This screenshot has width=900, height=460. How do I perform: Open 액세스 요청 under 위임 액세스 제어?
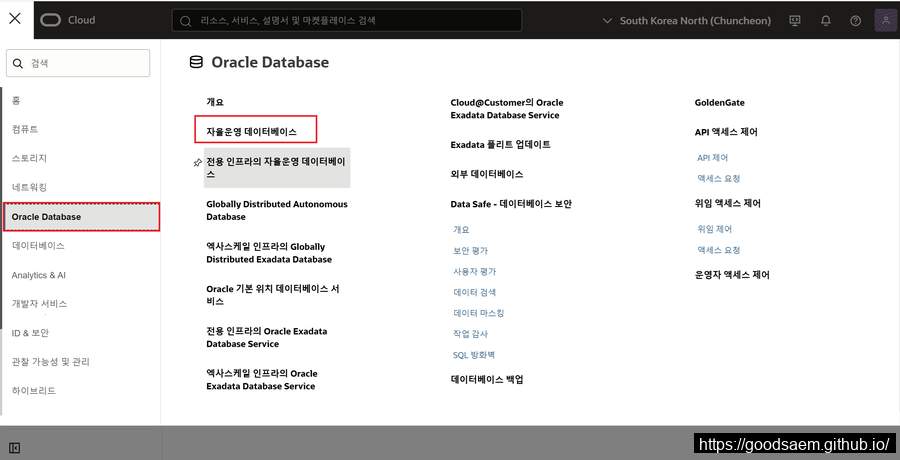tap(719, 250)
